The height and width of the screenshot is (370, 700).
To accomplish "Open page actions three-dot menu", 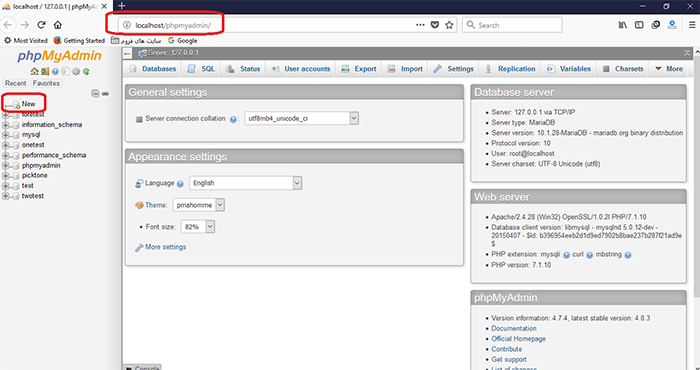I will pyautogui.click(x=420, y=25).
